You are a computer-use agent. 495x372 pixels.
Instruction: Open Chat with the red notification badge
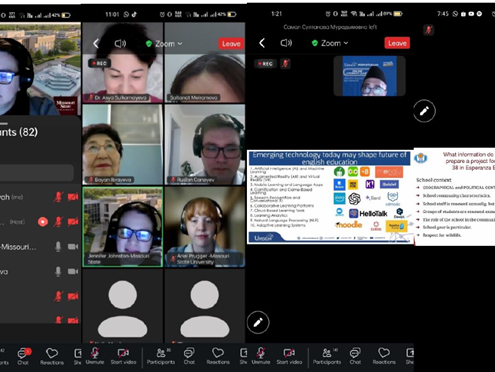23,356
